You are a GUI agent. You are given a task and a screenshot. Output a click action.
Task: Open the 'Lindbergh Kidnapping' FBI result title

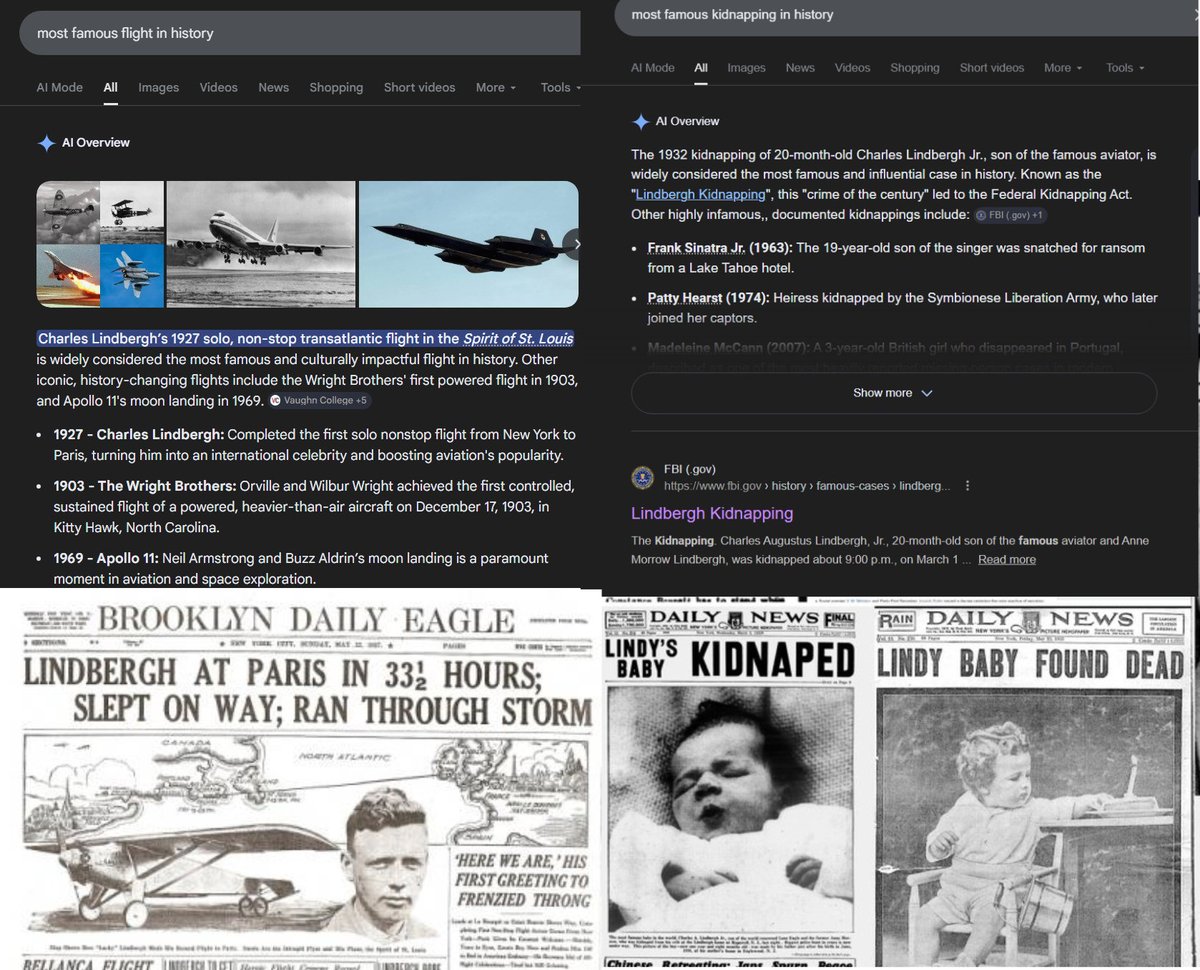[712, 514]
